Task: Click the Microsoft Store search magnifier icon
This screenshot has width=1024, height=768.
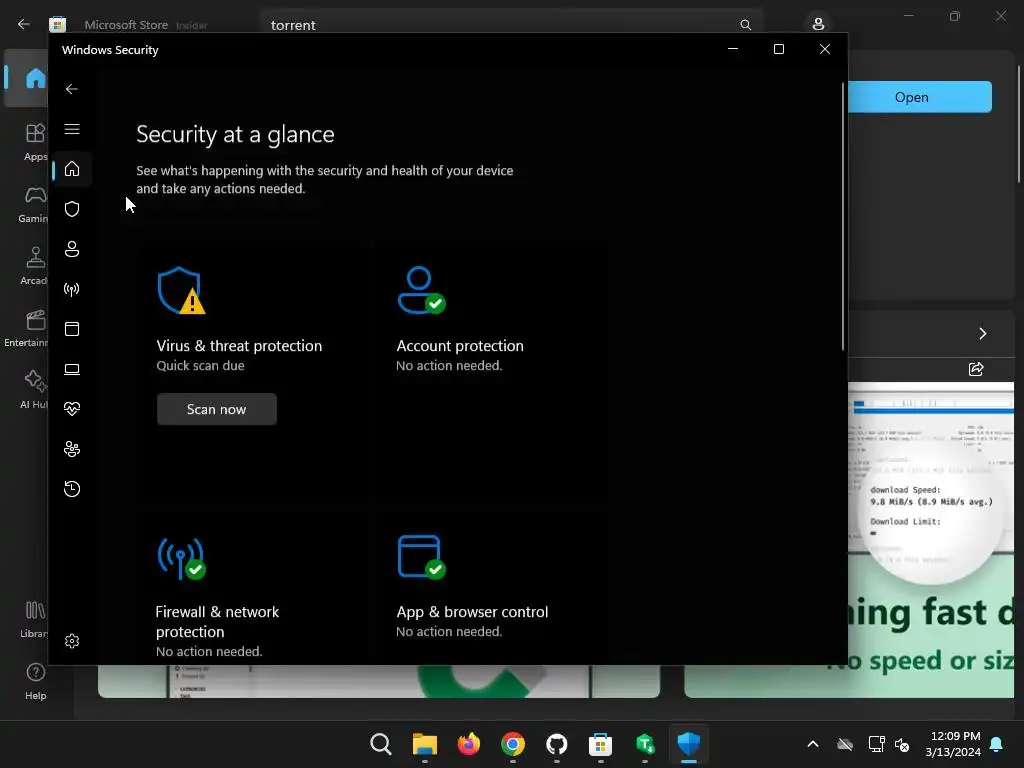Action: [x=746, y=25]
